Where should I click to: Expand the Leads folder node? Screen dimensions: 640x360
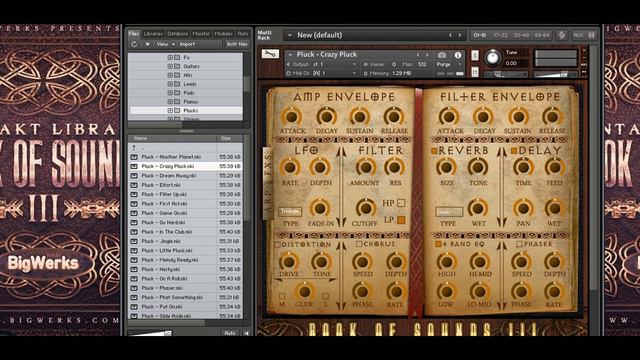[x=170, y=84]
